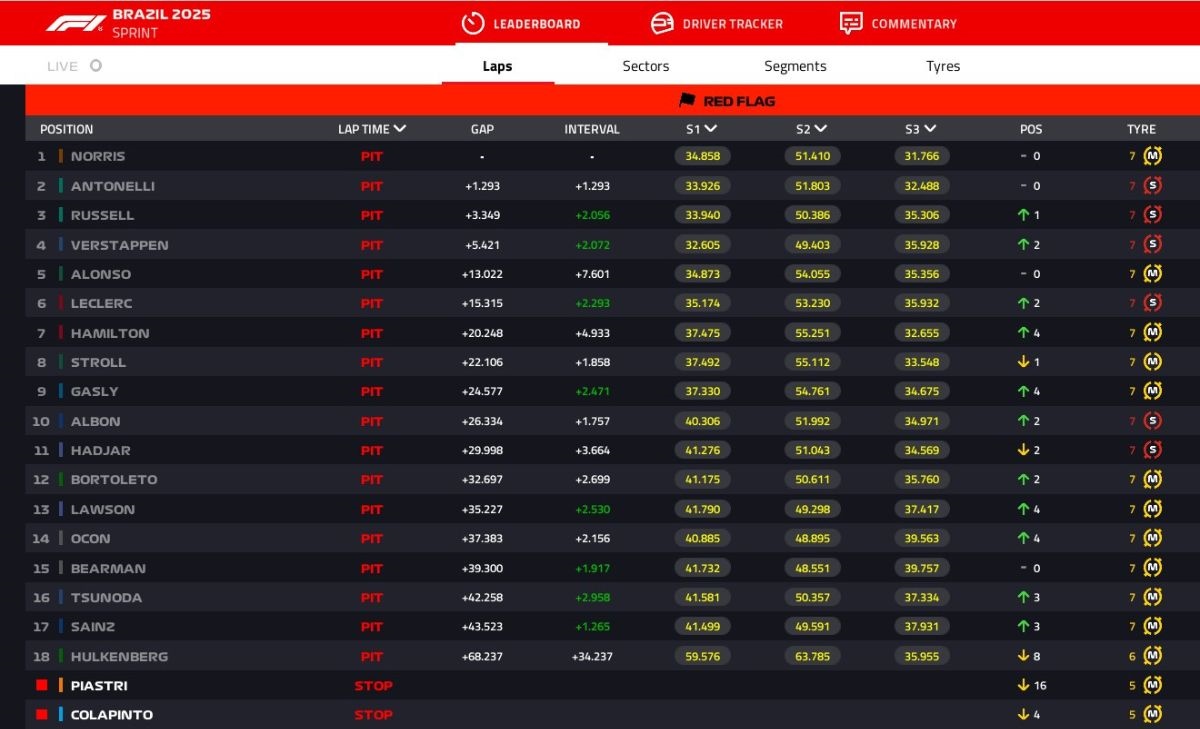Click the Leaderboard stopwatch icon
This screenshot has height=729, width=1200.
473,23
